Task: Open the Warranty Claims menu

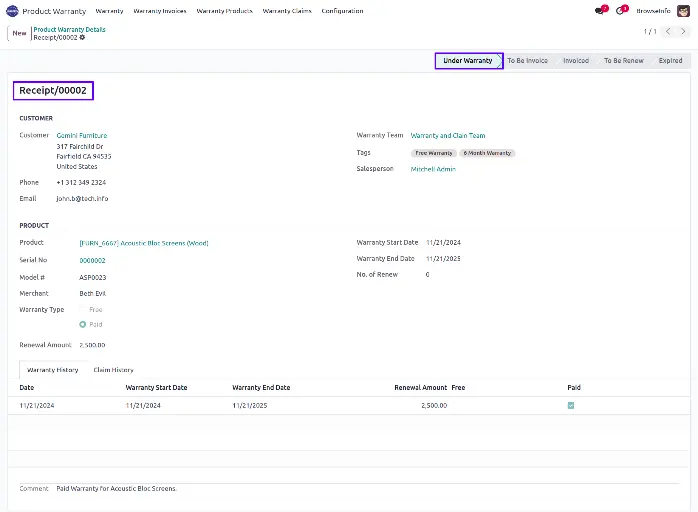Action: pos(287,11)
